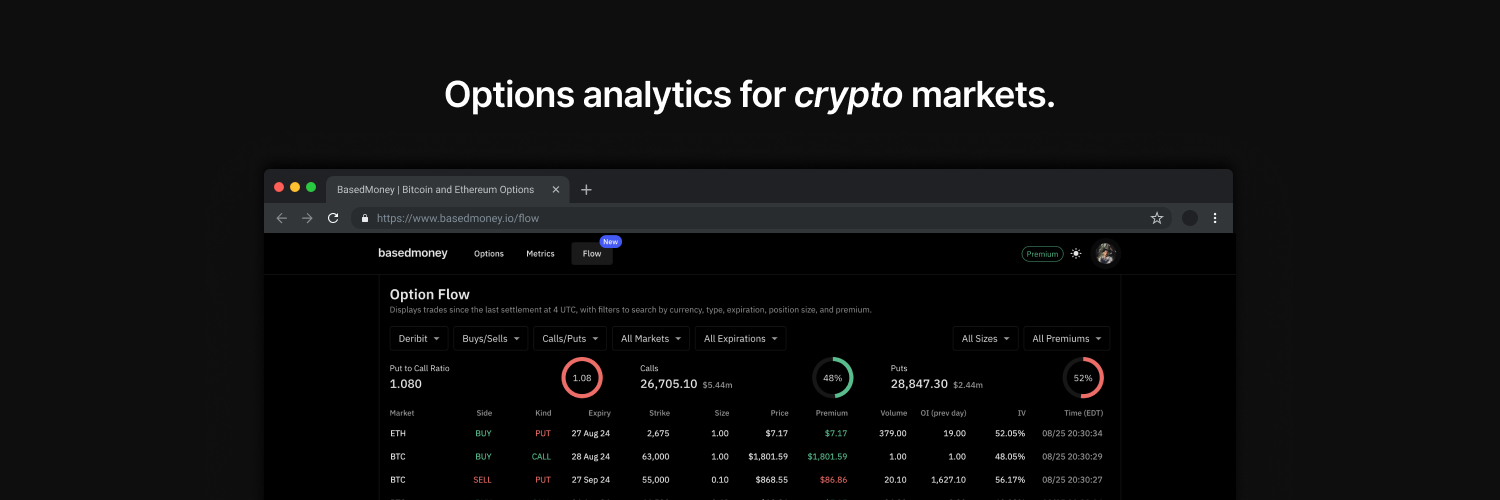
Task: Click the Strike column header
Action: [x=658, y=413]
